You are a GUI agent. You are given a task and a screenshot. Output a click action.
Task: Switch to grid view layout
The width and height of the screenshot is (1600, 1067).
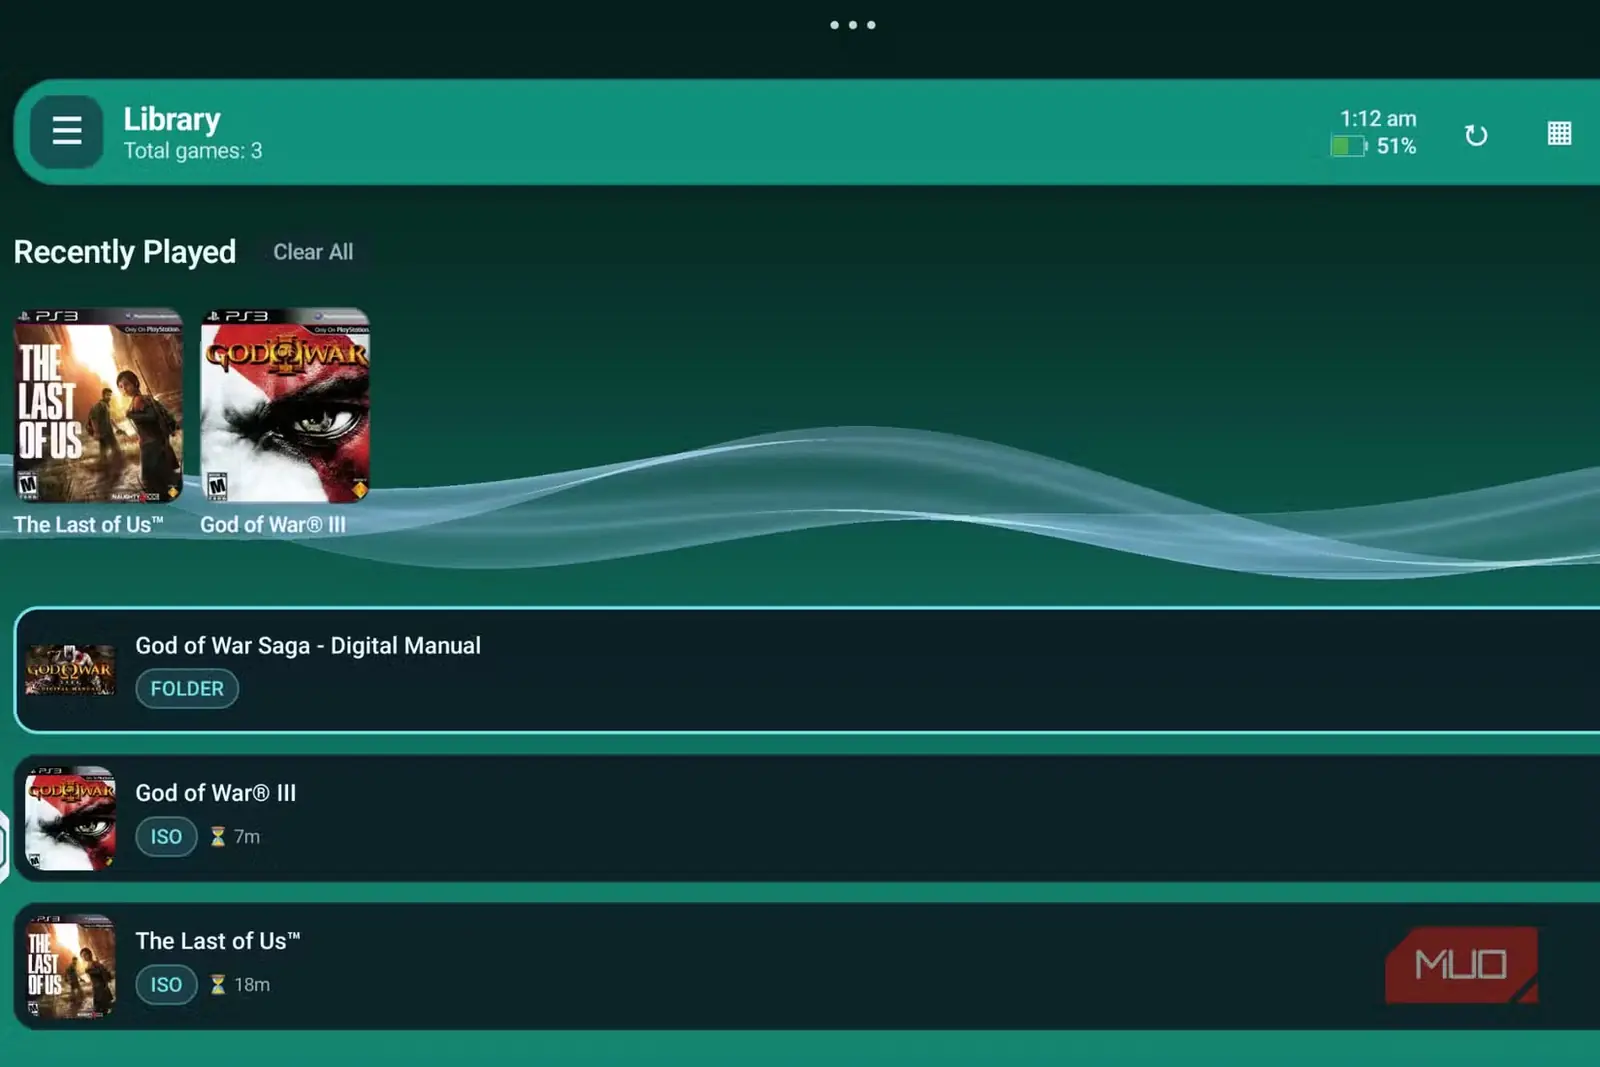pos(1559,133)
